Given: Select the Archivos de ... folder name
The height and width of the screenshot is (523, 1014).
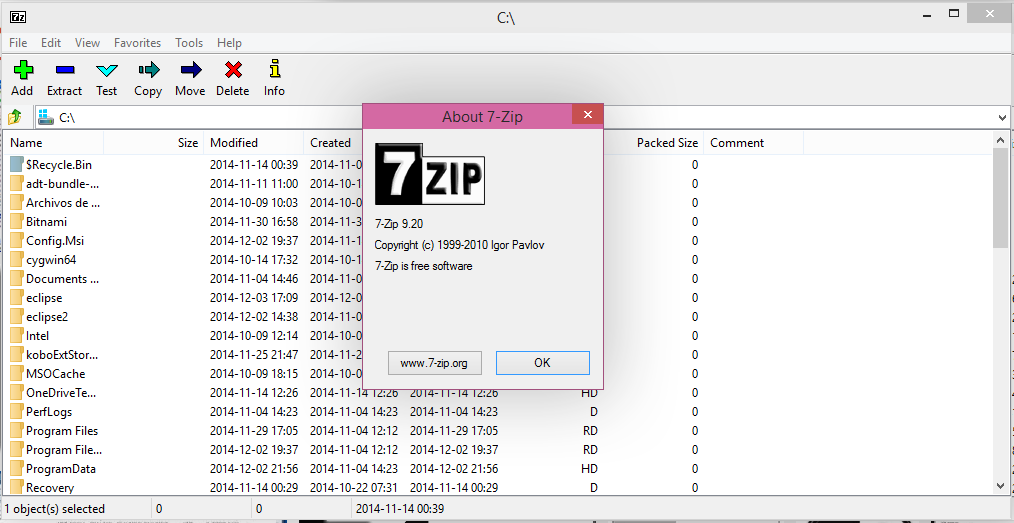Looking at the screenshot, I should pyautogui.click(x=63, y=202).
